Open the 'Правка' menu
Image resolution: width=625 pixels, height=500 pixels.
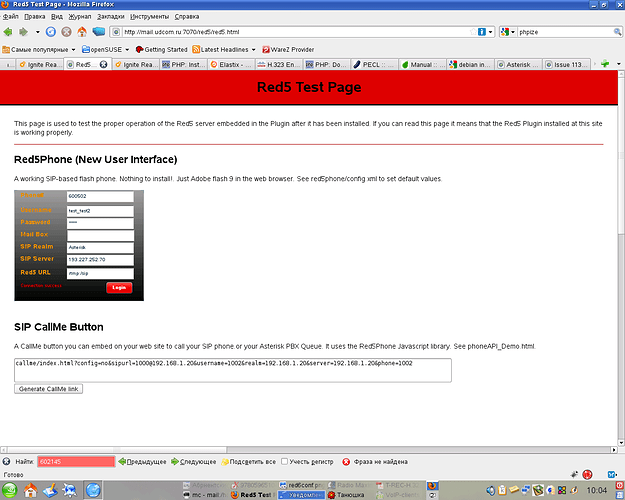click(x=35, y=16)
